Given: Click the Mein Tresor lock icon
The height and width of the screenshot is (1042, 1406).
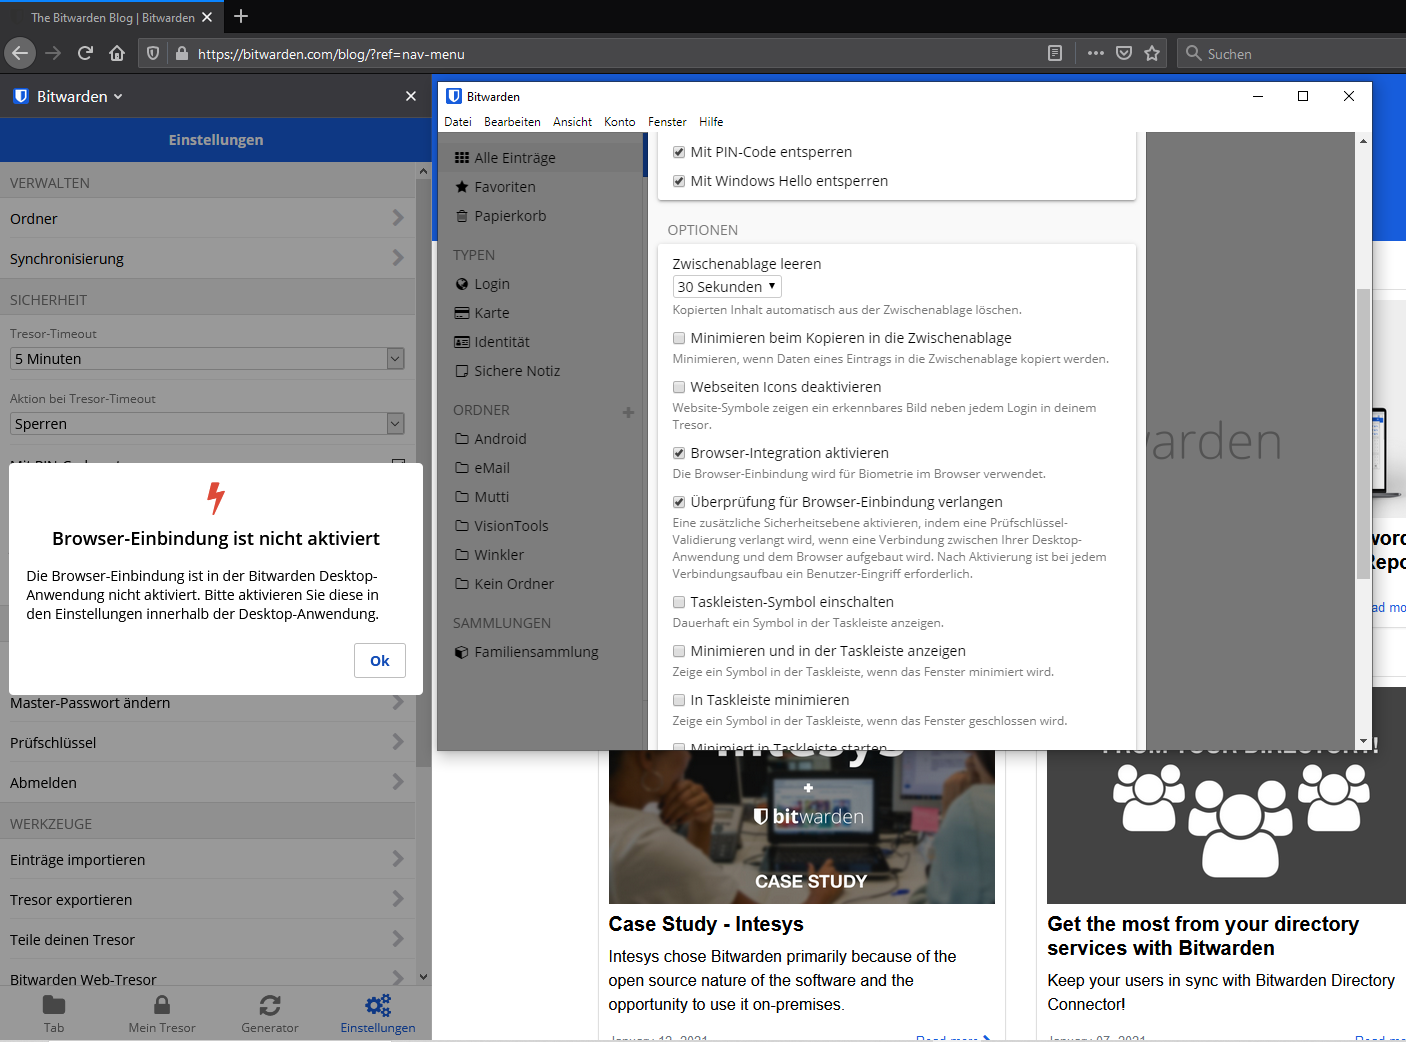Looking at the screenshot, I should (x=161, y=1005).
